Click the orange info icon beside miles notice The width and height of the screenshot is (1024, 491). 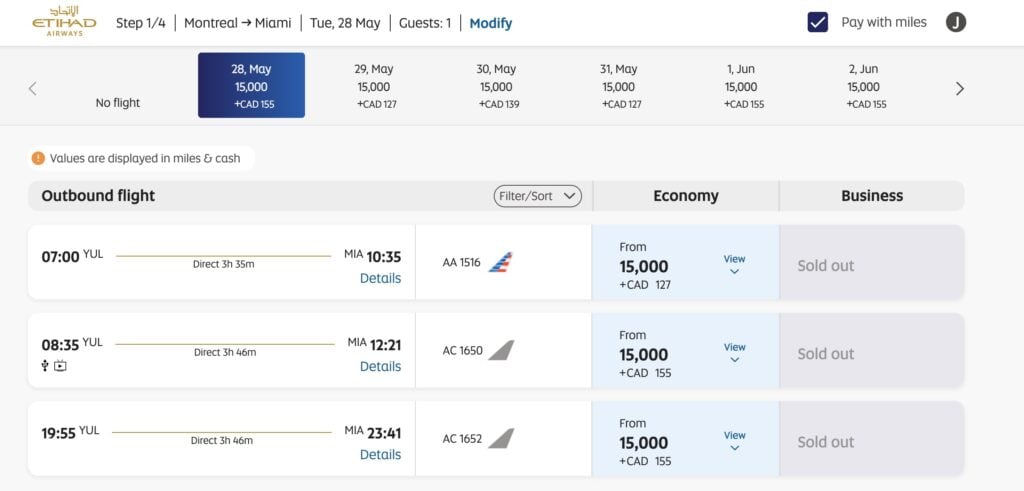38,158
